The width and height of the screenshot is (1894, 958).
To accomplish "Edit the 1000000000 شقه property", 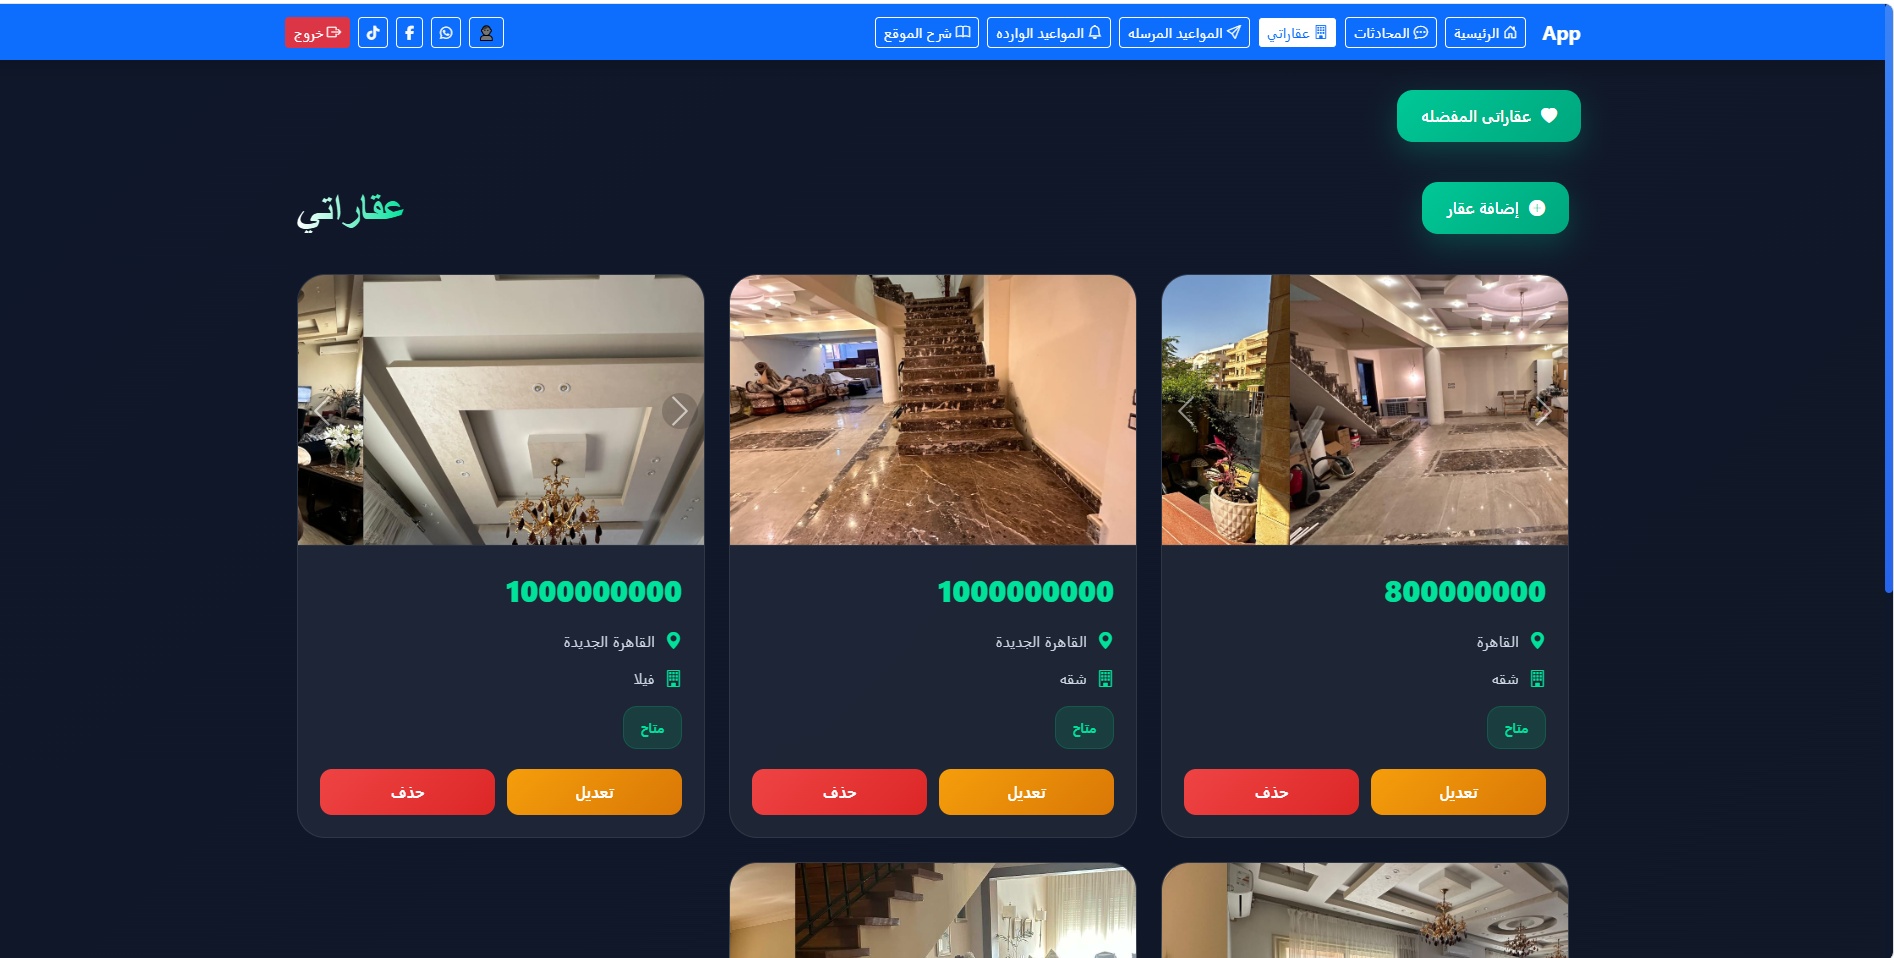I will (x=1026, y=792).
